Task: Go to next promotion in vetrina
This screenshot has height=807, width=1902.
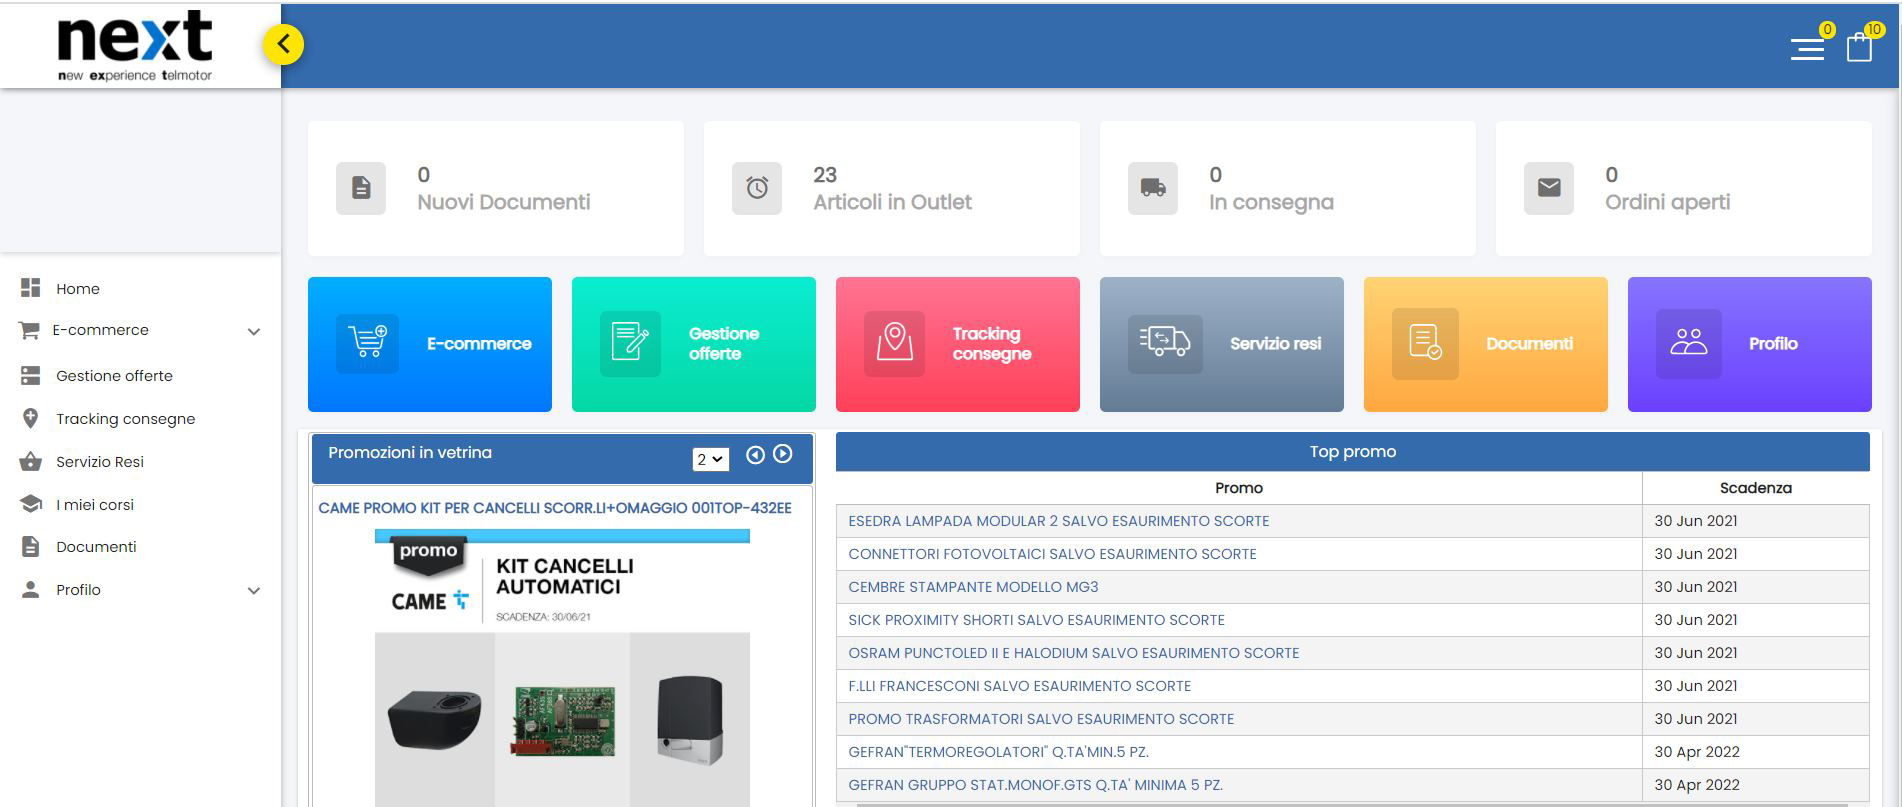Action: (x=783, y=454)
